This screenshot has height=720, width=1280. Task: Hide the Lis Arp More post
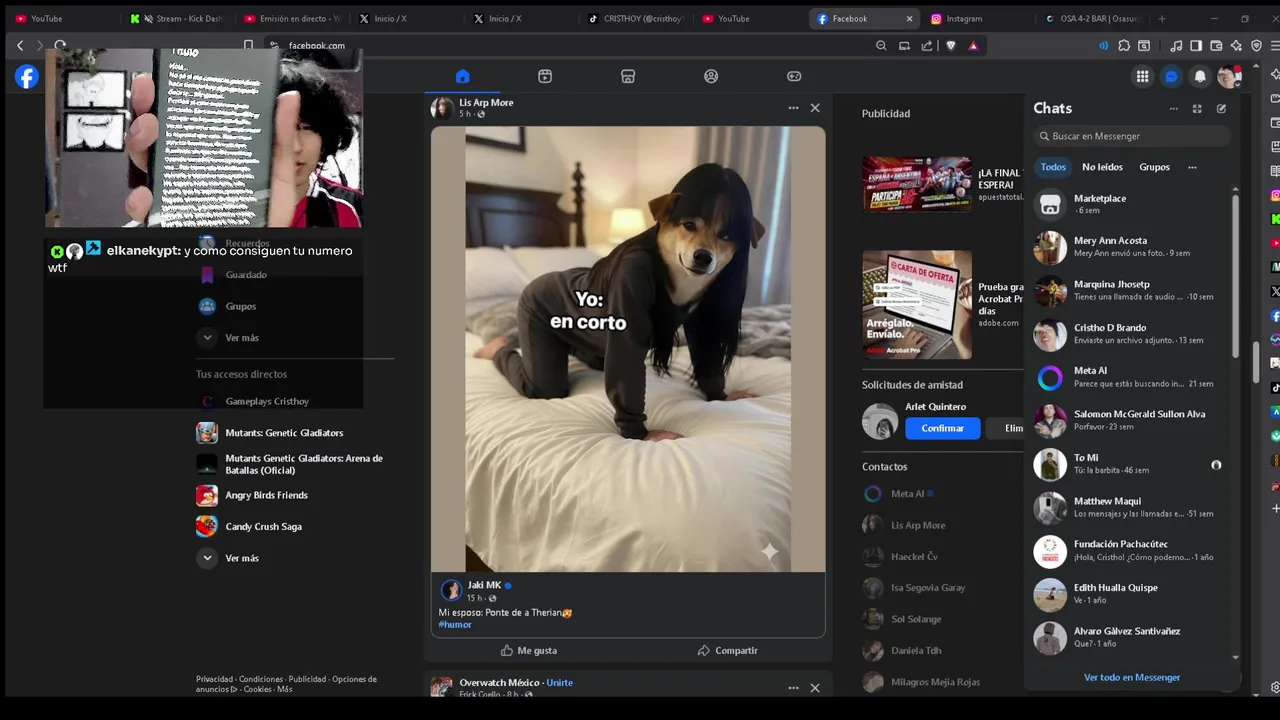[x=815, y=108]
